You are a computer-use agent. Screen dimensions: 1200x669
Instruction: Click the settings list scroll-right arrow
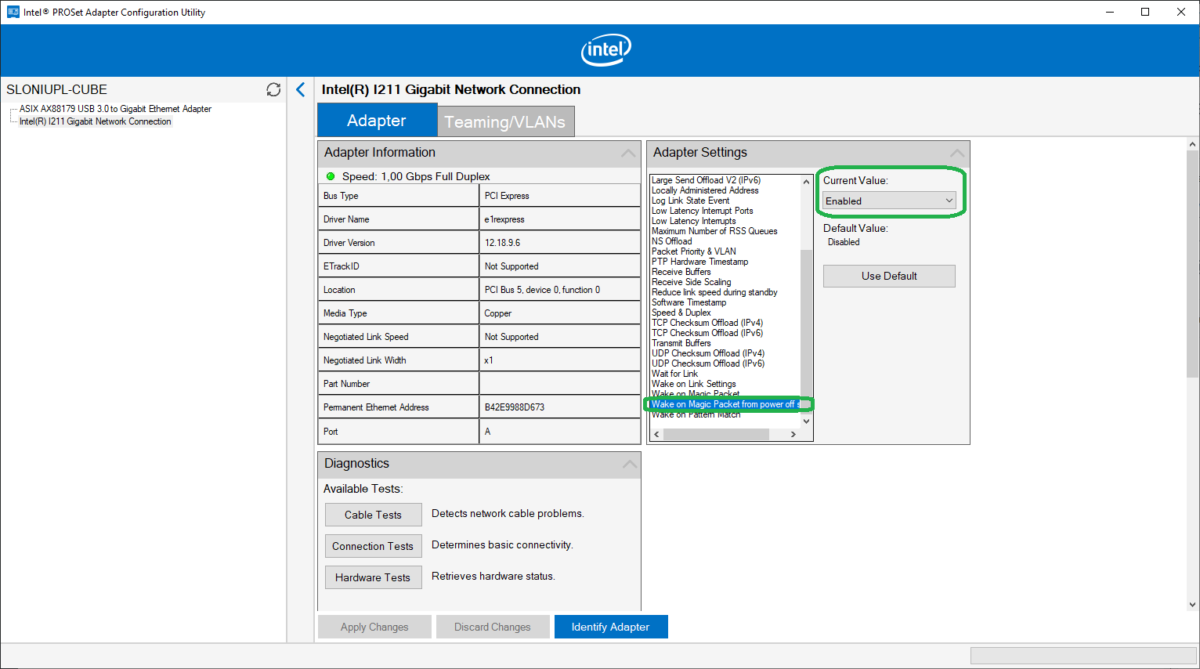794,434
